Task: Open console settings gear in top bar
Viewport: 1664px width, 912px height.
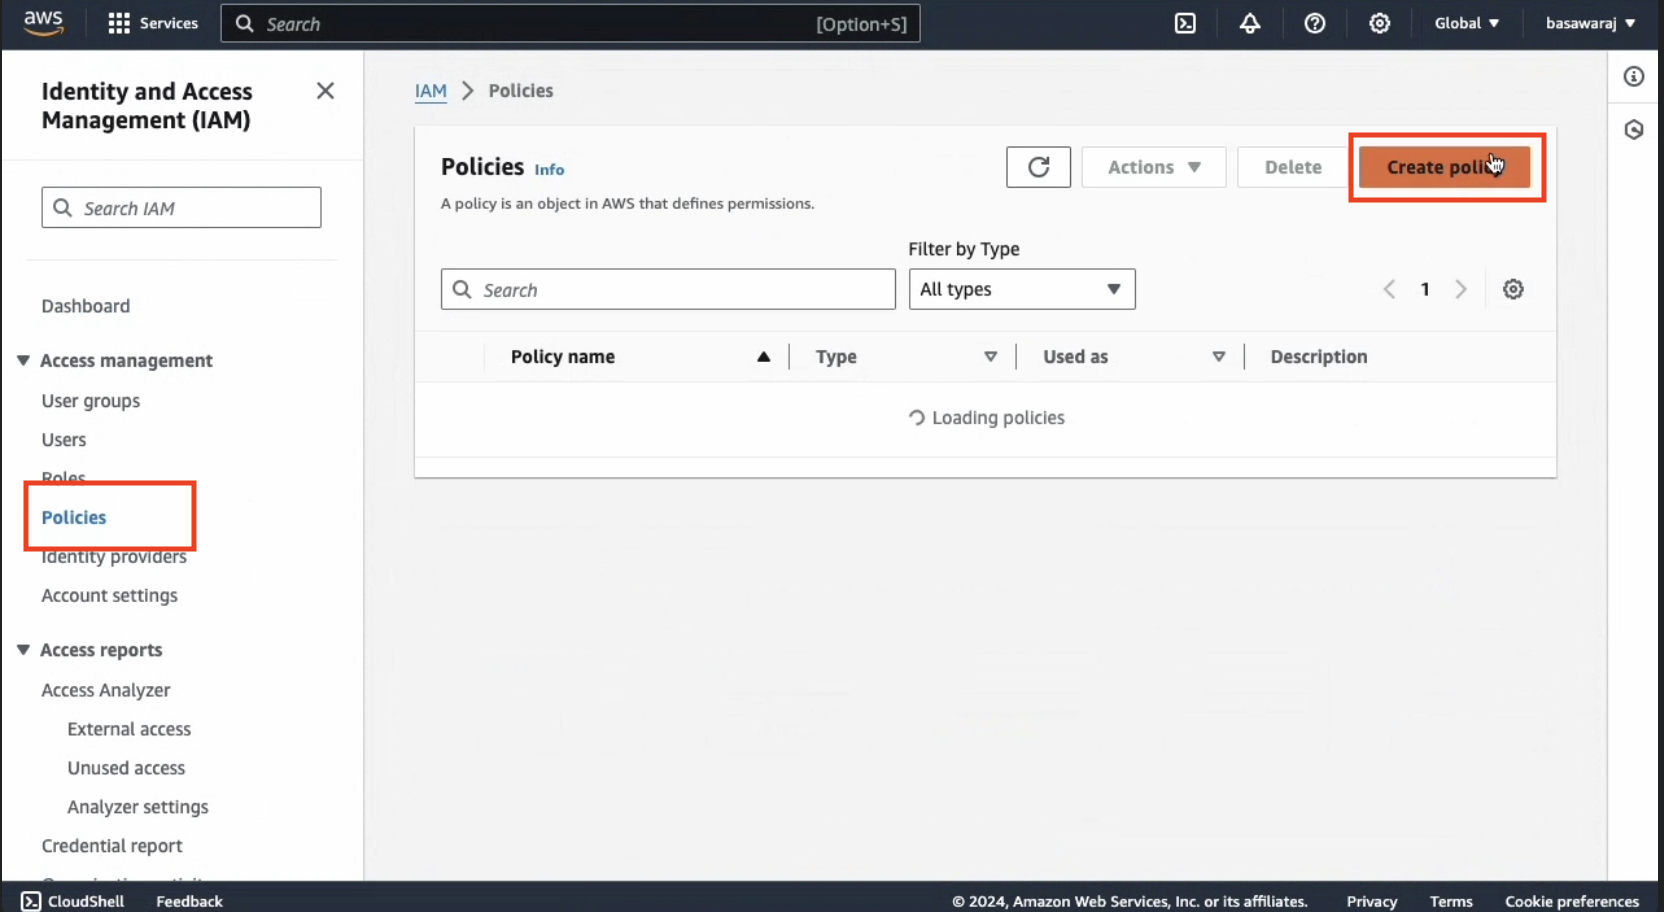Action: coord(1380,23)
